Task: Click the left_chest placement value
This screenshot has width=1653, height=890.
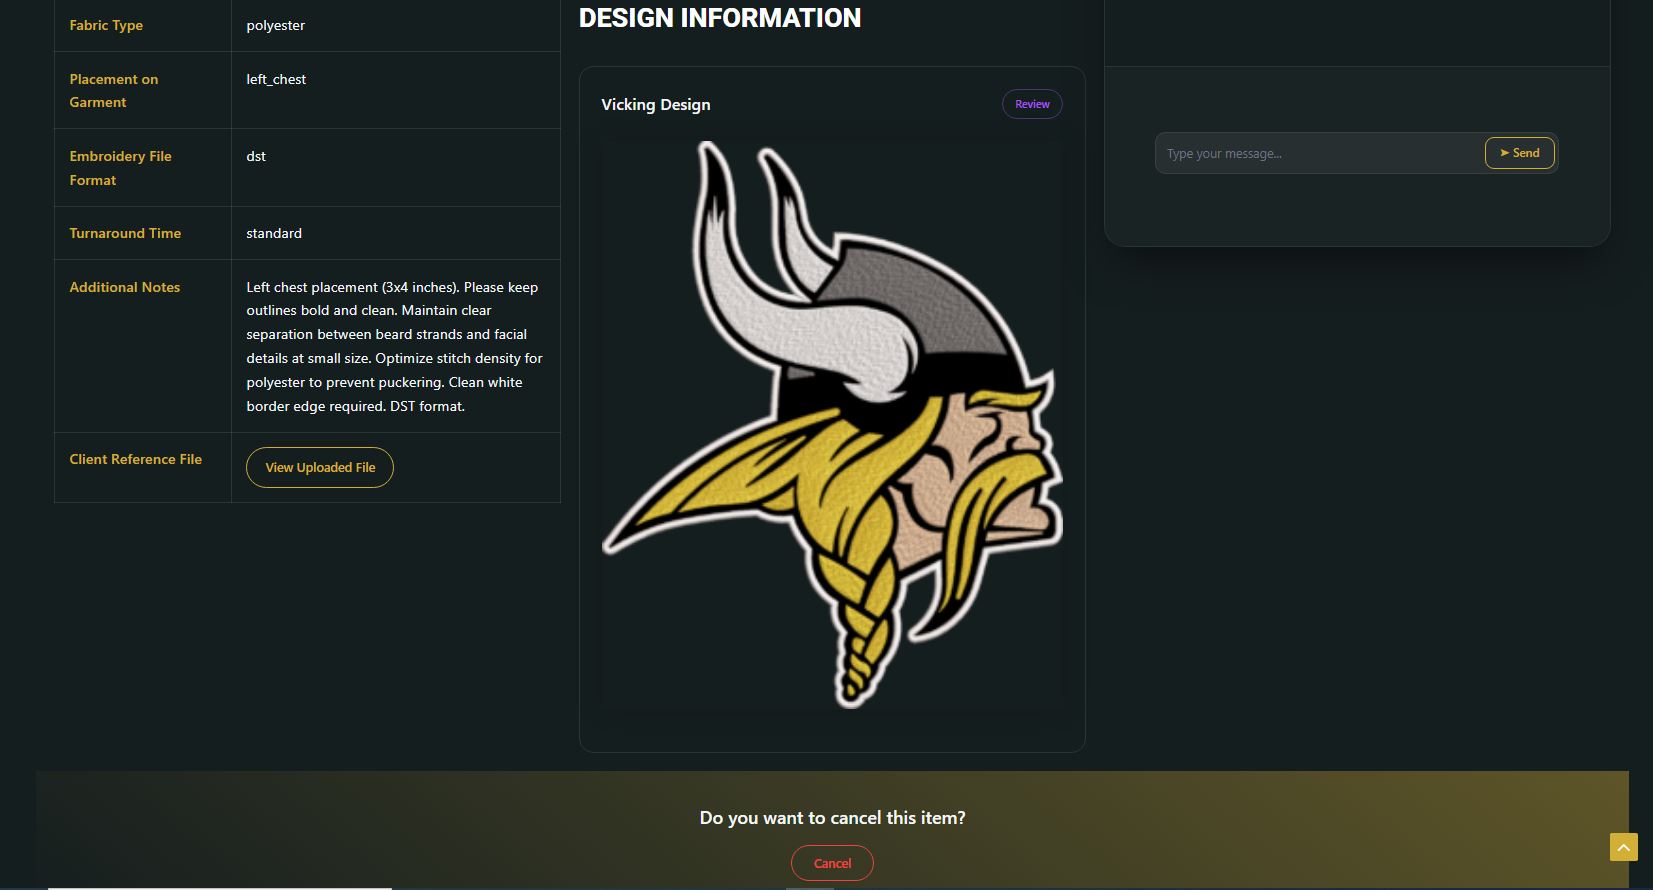Action: [276, 79]
